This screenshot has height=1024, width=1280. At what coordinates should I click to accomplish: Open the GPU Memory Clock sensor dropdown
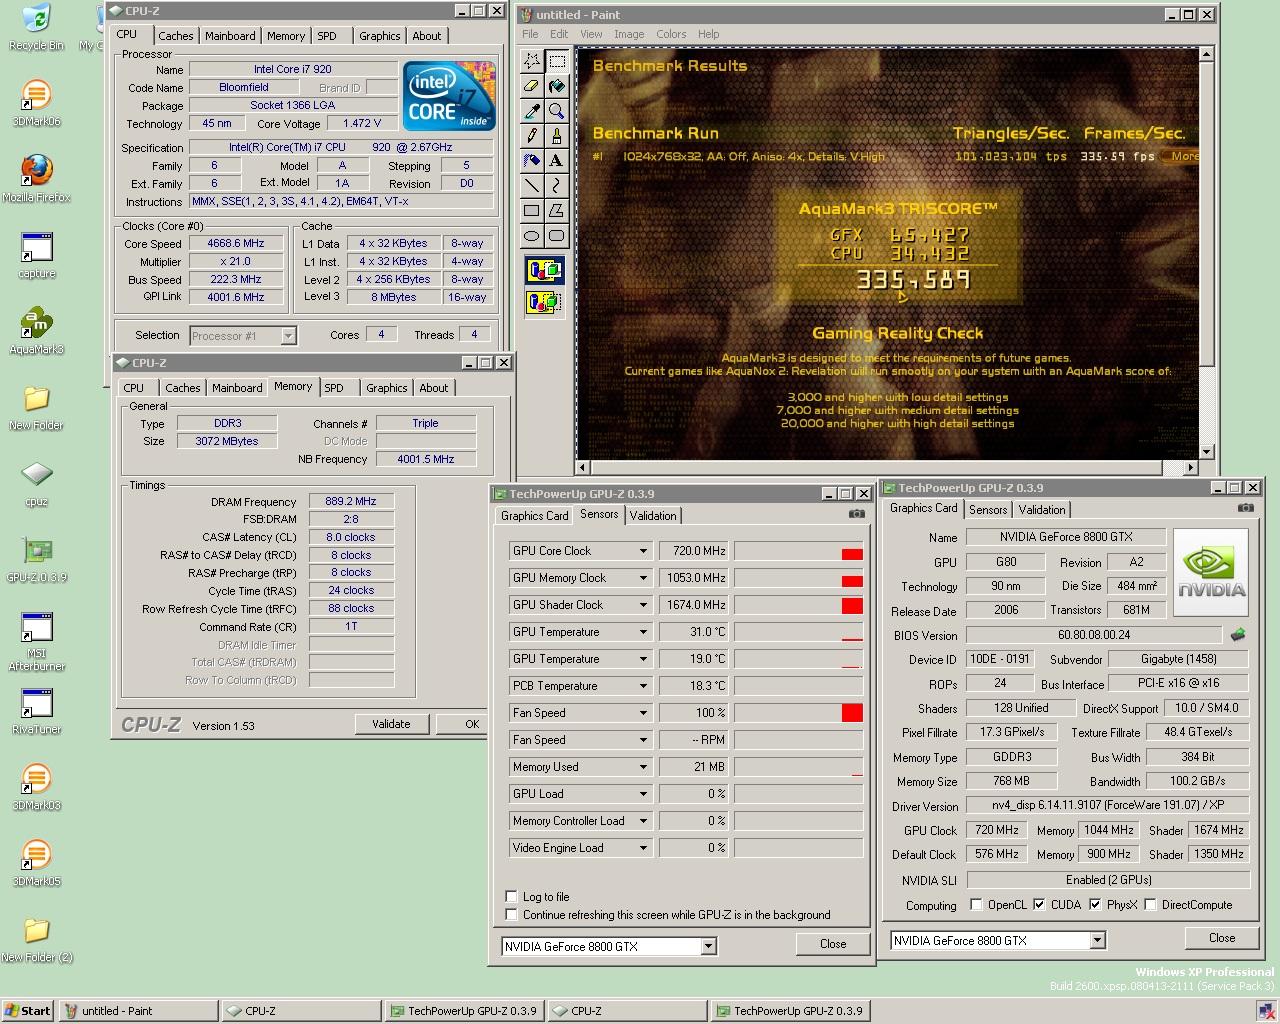[x=643, y=578]
